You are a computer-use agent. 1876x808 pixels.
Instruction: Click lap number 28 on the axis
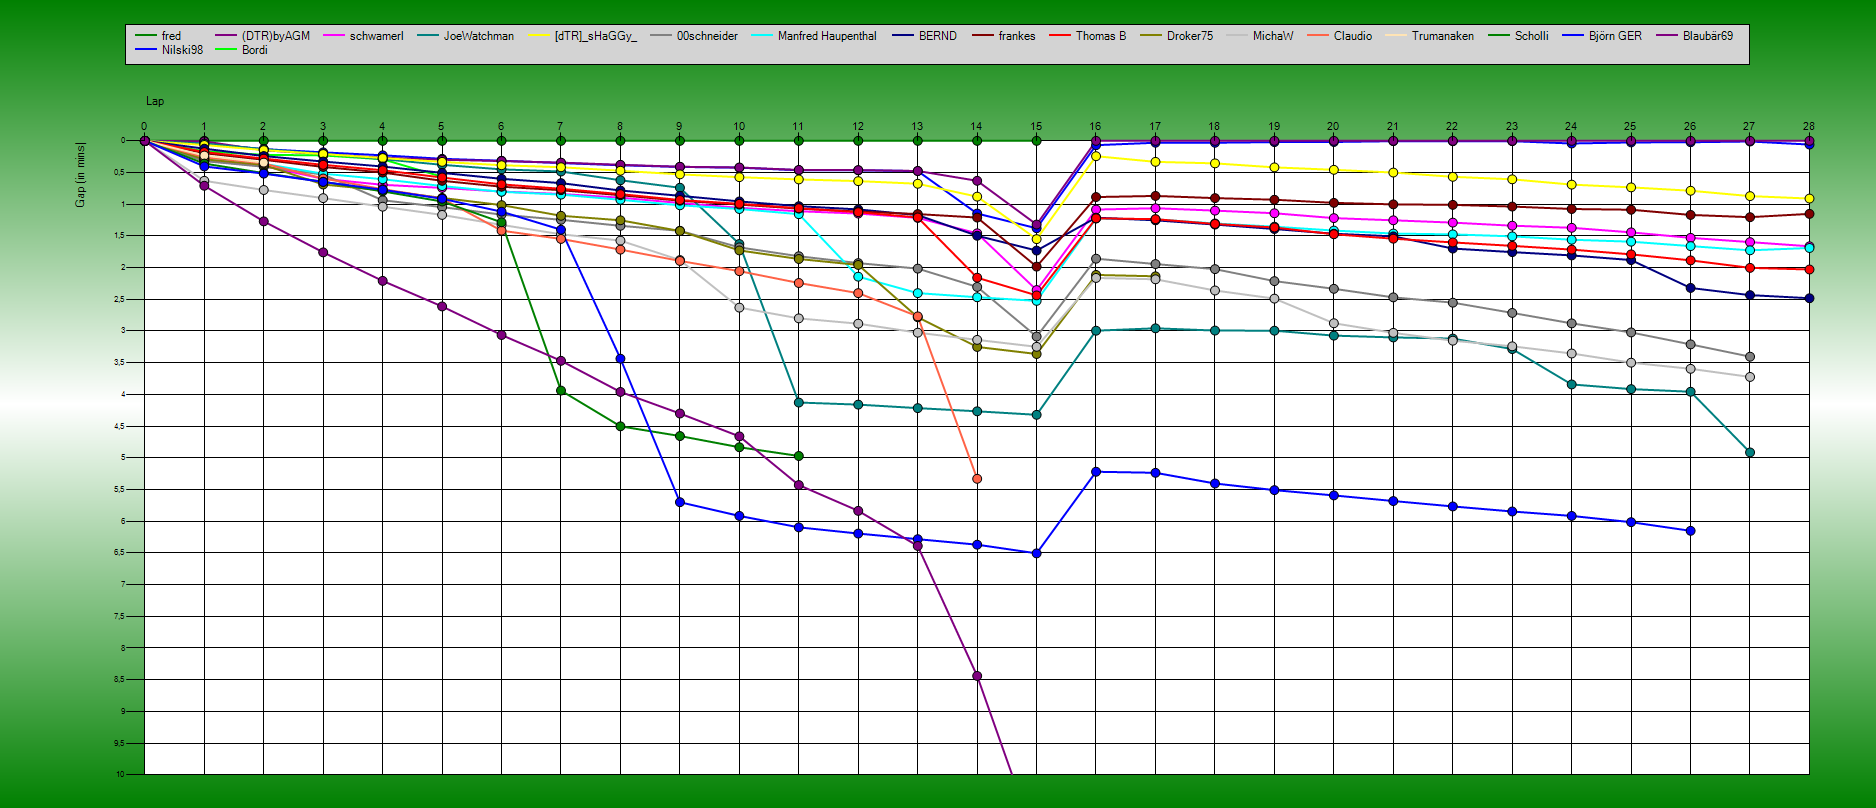click(x=1809, y=127)
